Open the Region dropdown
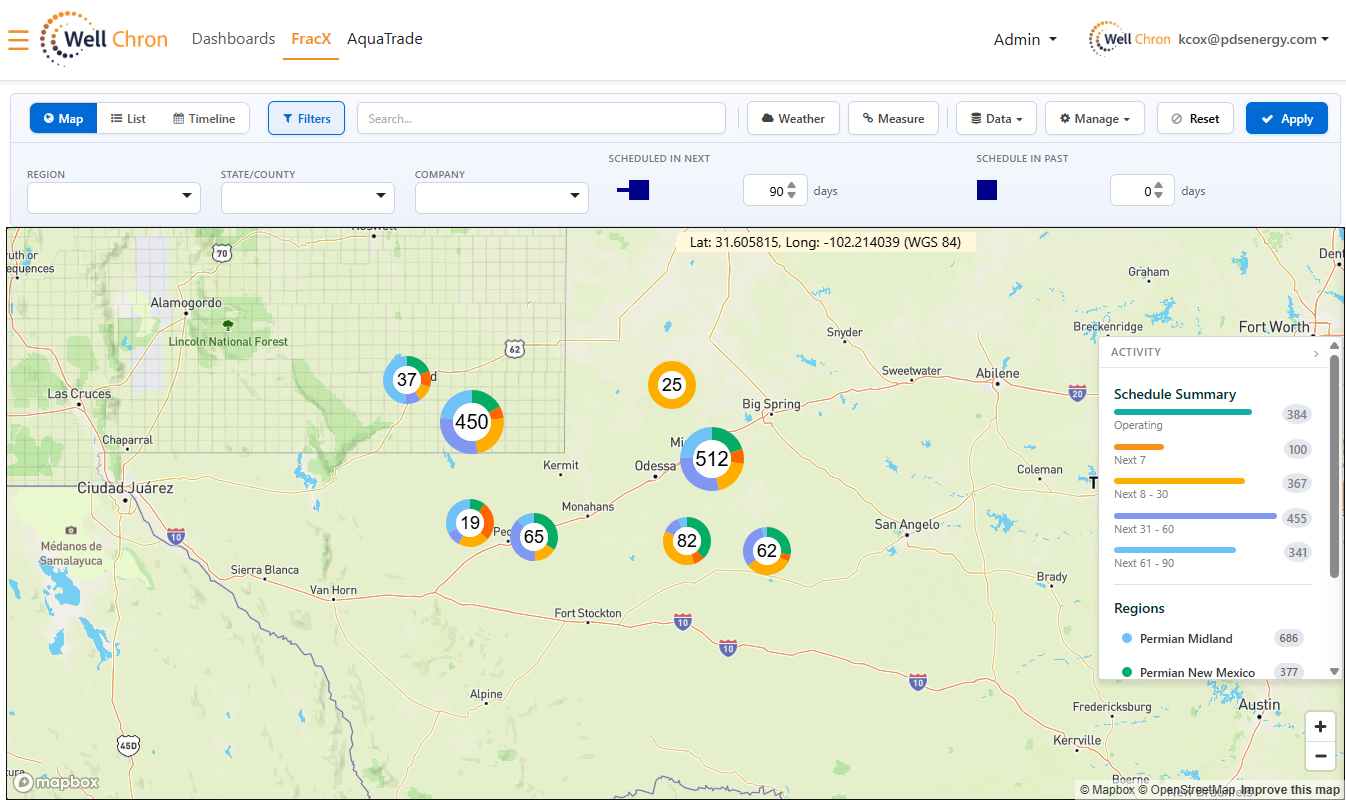Image resolution: width=1346 pixels, height=800 pixels. click(114, 197)
